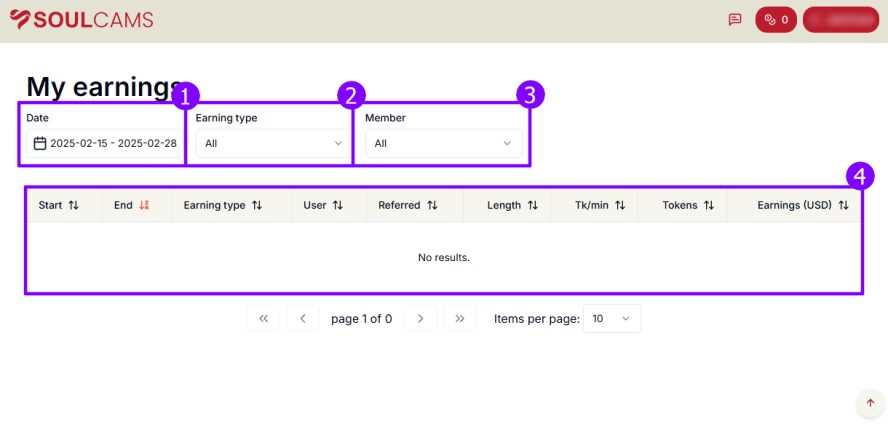Go to the first page

point(263,318)
